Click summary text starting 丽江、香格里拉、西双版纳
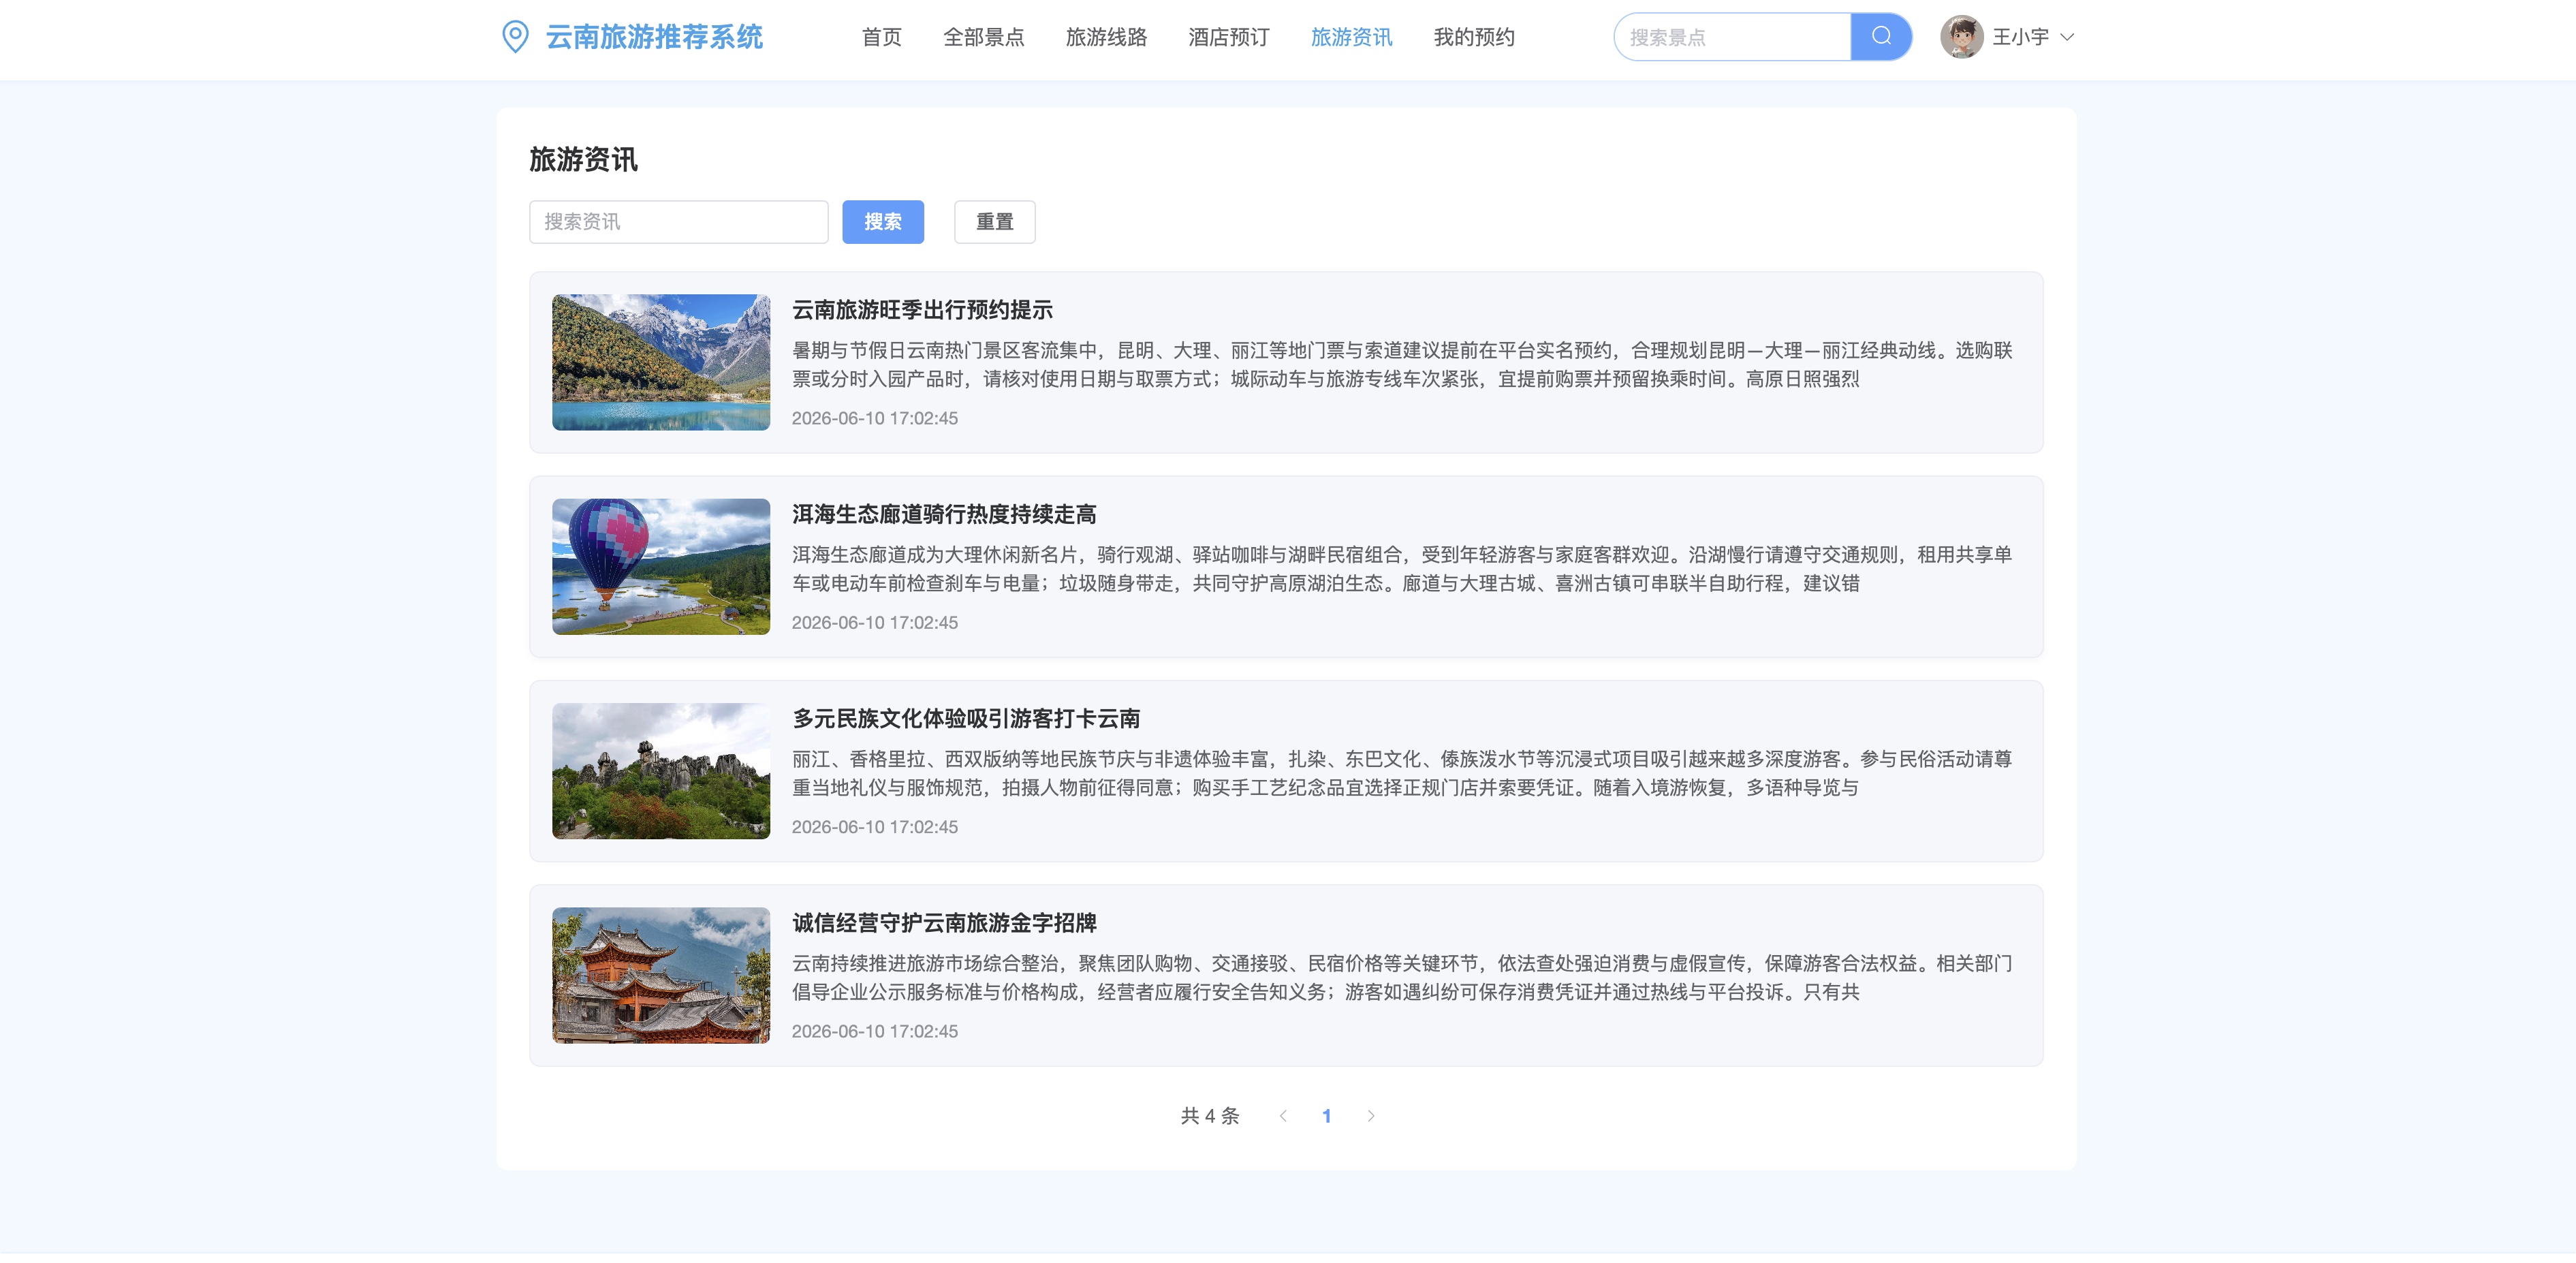The width and height of the screenshot is (2576, 1263). [1402, 773]
